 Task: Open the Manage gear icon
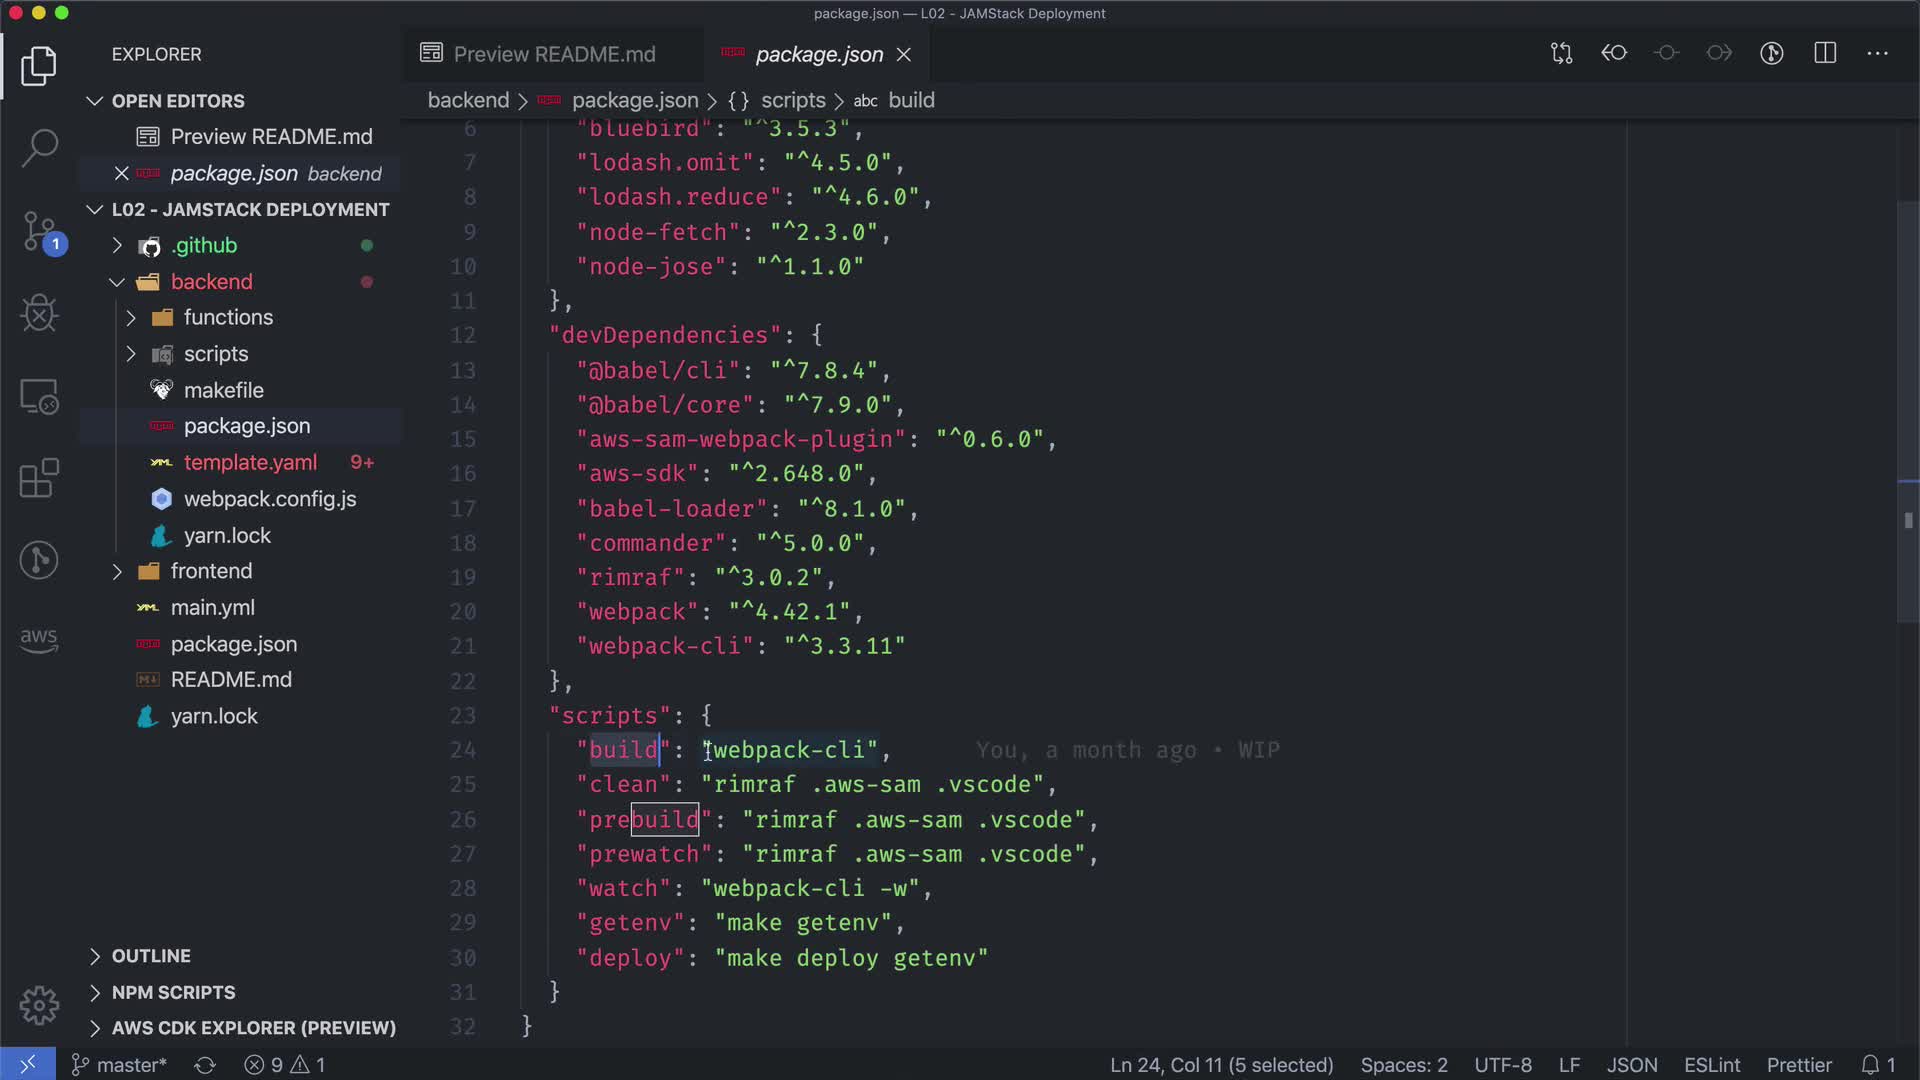(39, 1005)
